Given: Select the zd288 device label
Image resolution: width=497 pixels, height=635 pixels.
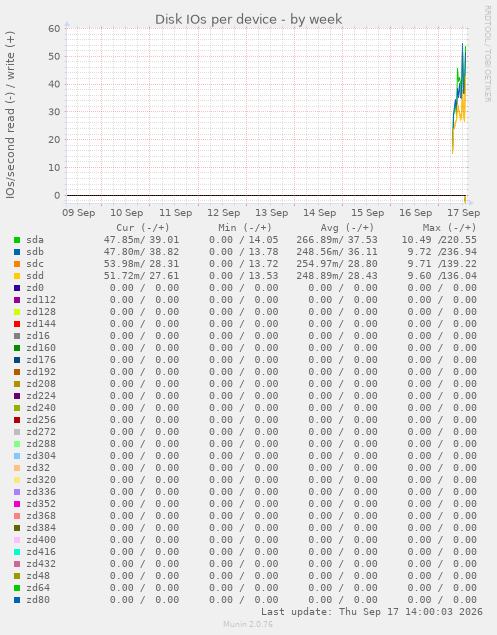Looking at the screenshot, I should [41, 444].
